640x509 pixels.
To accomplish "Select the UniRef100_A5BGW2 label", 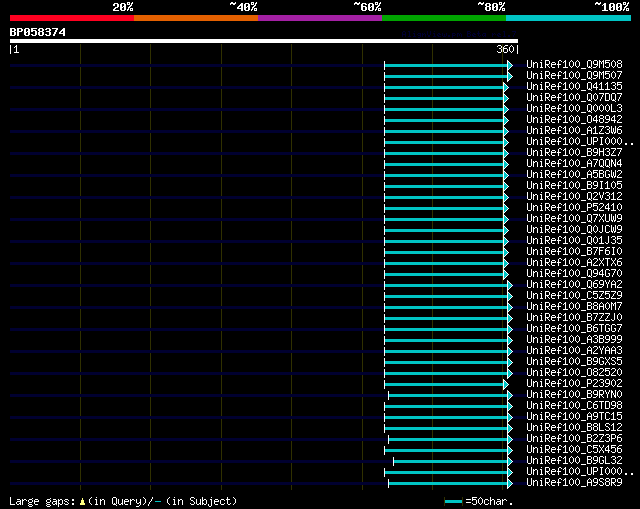I will click(x=574, y=175).
